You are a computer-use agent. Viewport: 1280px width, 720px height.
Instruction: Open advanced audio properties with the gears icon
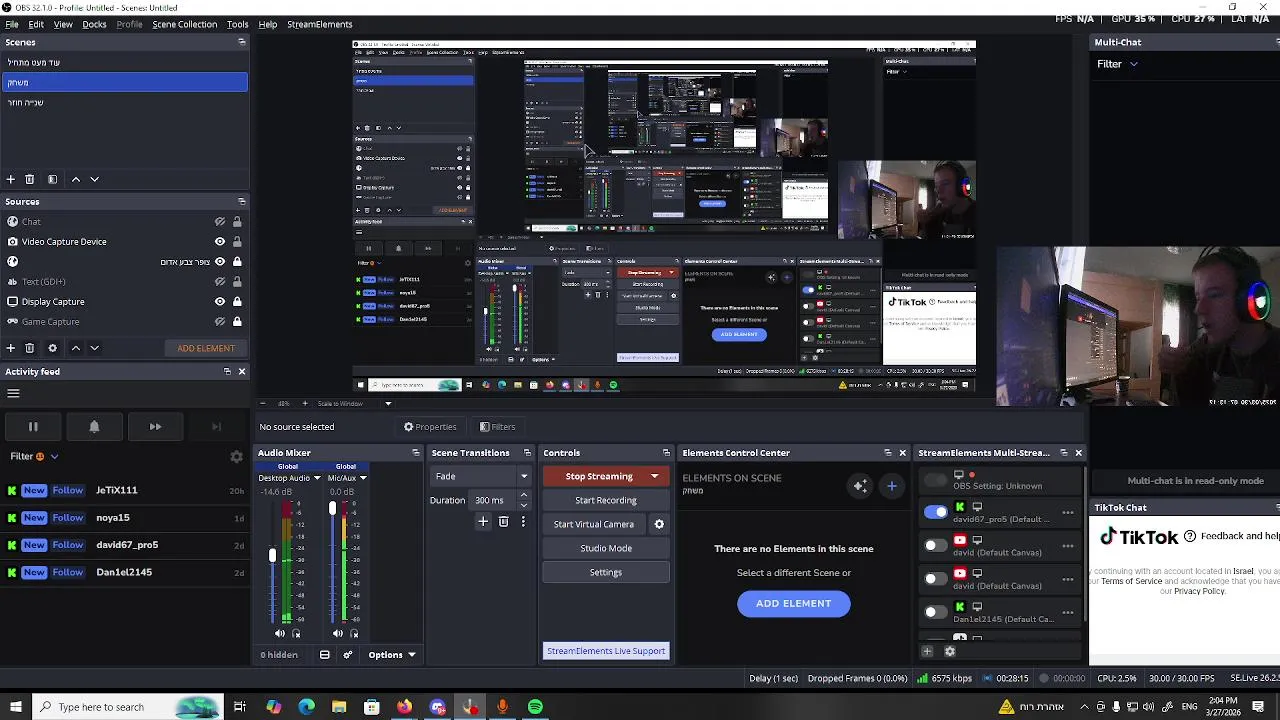click(x=348, y=655)
